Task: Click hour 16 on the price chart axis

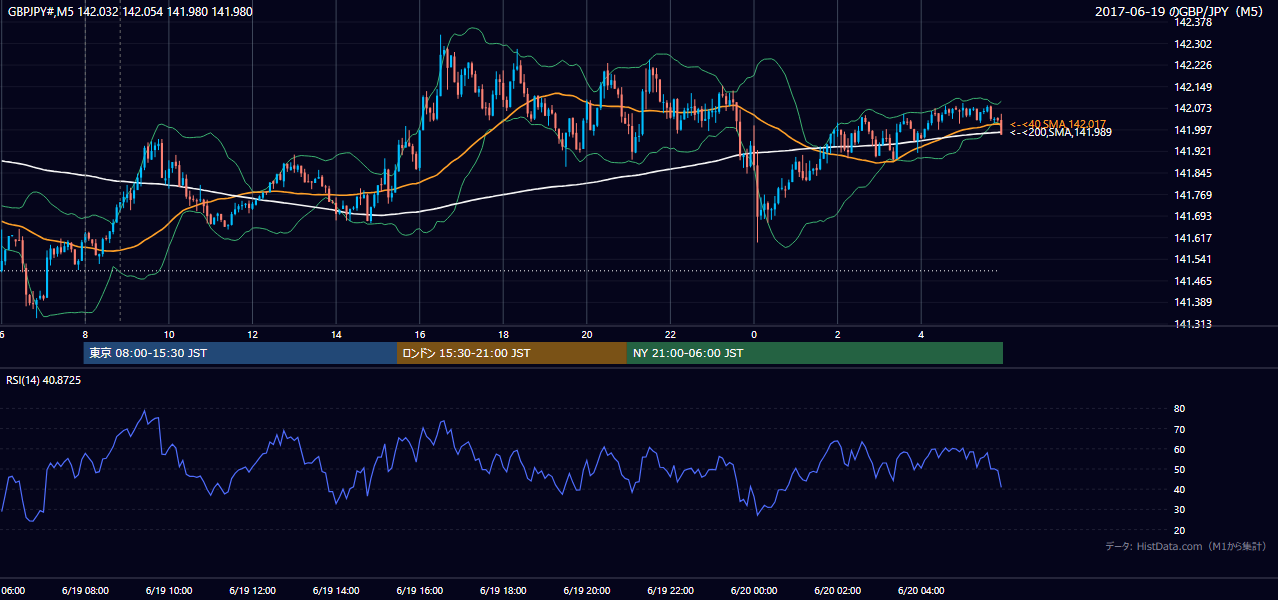Action: pyautogui.click(x=420, y=334)
